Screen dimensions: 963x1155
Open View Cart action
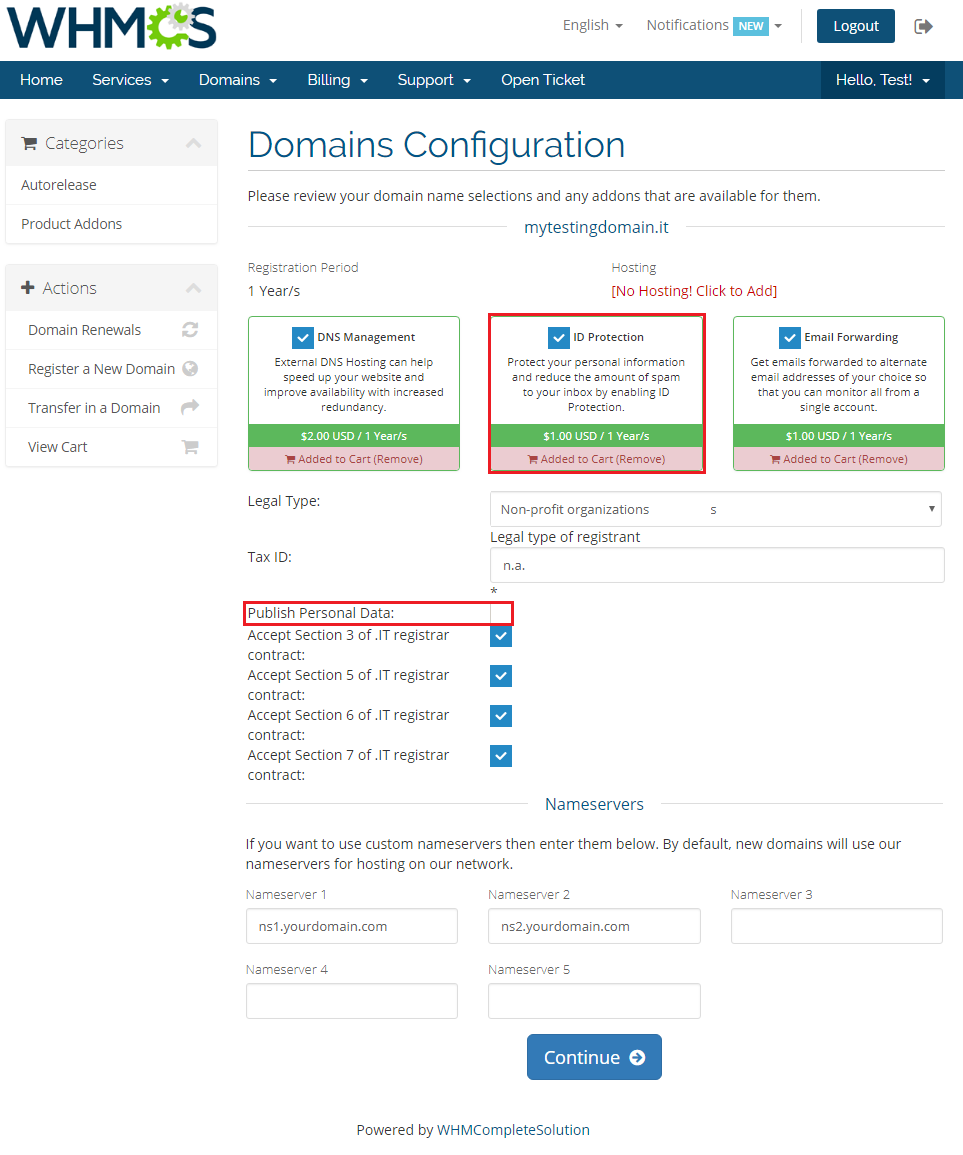coord(111,447)
